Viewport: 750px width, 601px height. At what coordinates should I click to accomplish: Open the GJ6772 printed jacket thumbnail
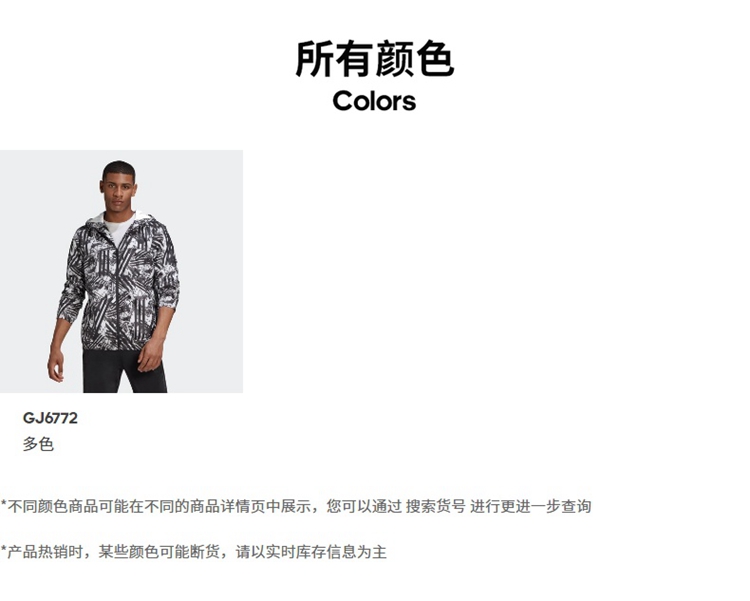tap(121, 271)
